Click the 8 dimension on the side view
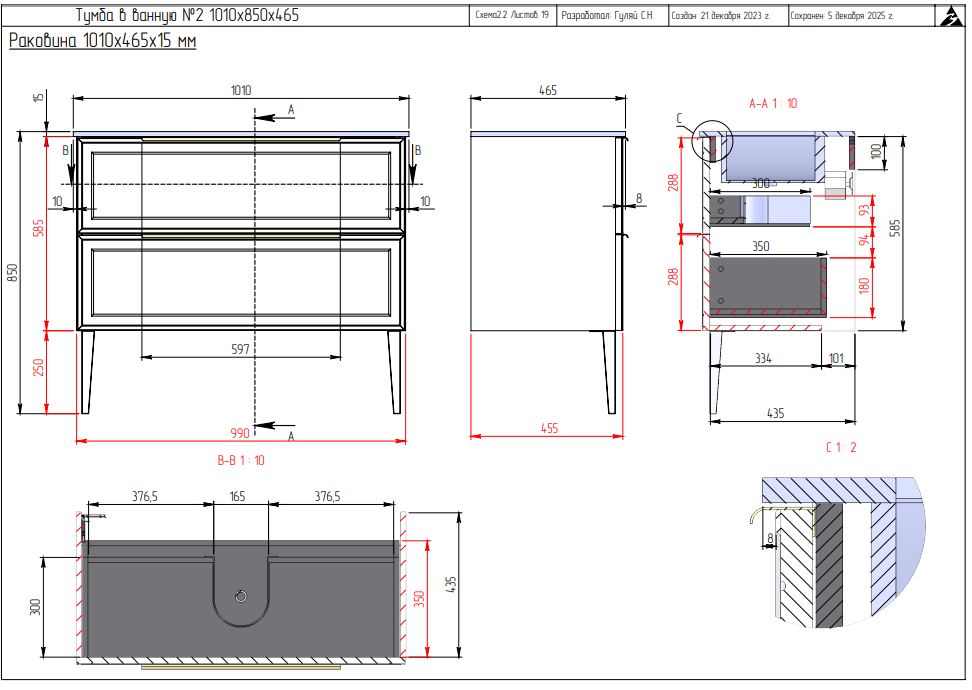This screenshot has width=972, height=690. pyautogui.click(x=639, y=198)
